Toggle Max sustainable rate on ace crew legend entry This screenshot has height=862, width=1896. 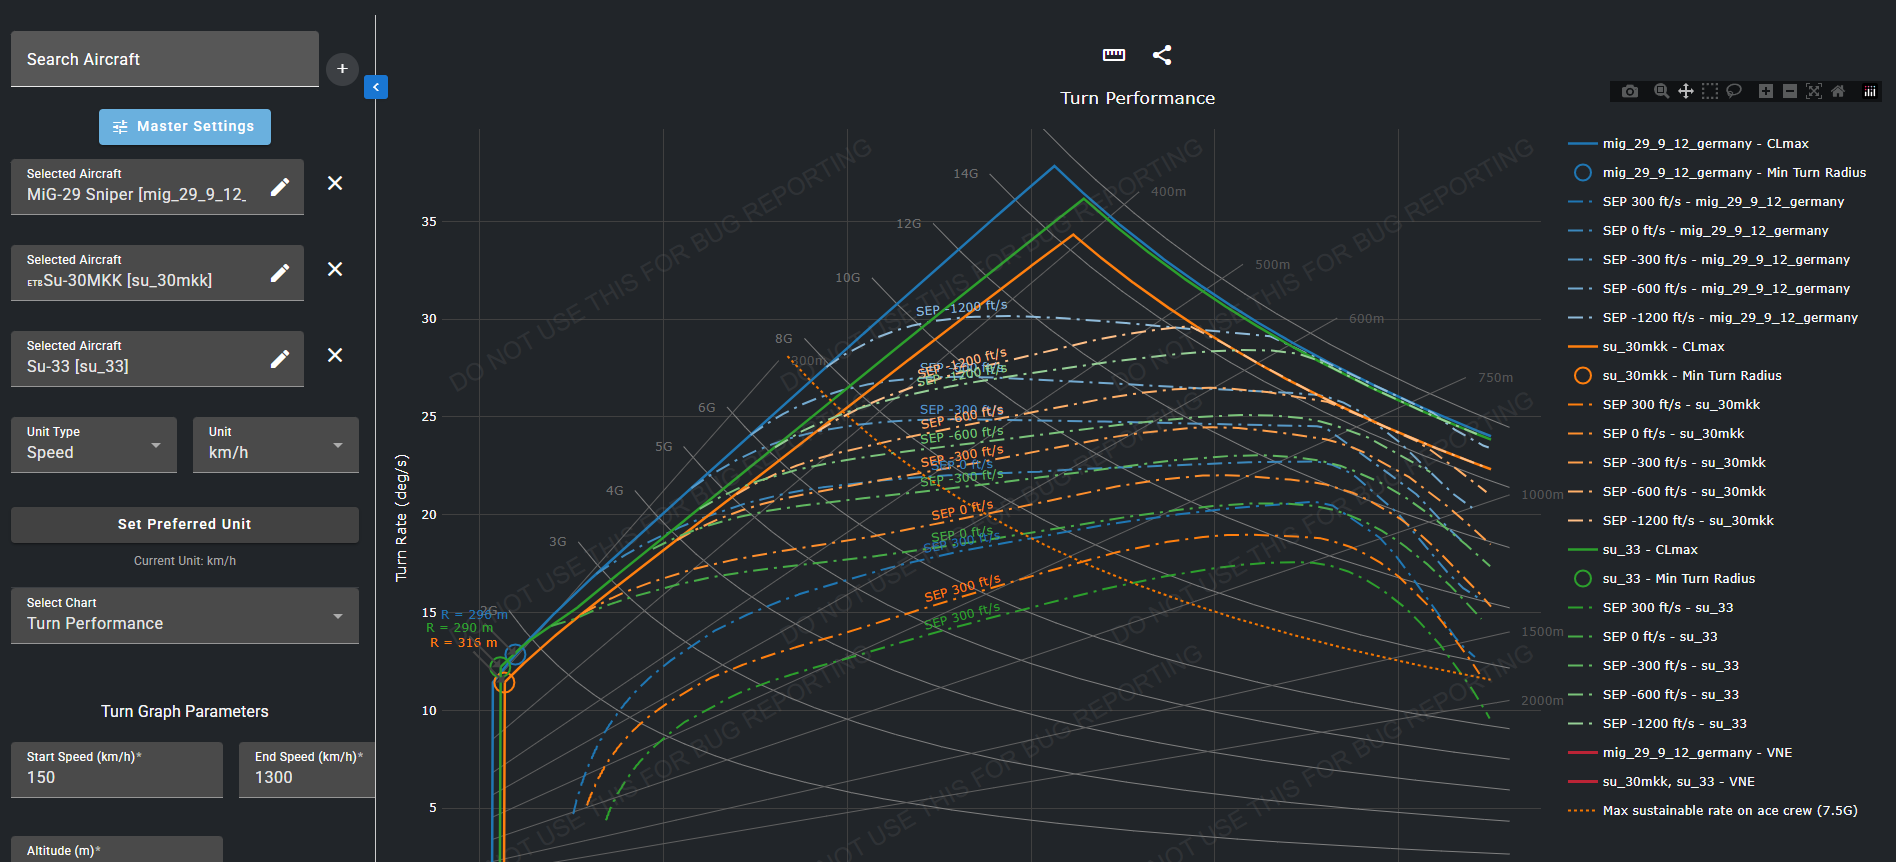pyautogui.click(x=1714, y=811)
